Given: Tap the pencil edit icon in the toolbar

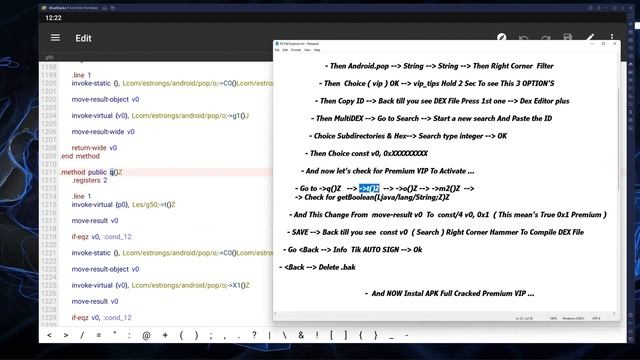Looking at the screenshot, I should tap(590, 38).
